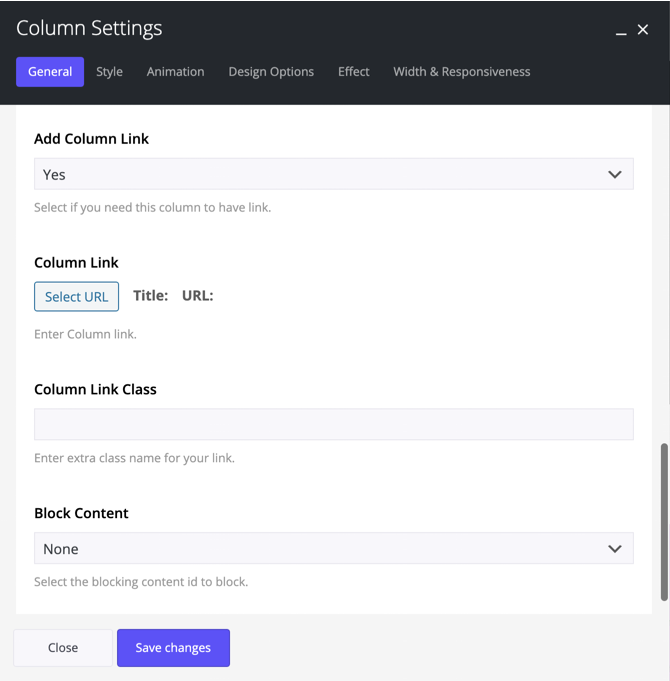The height and width of the screenshot is (681, 670).
Task: Focus the Column Link Class input field
Action: click(333, 424)
